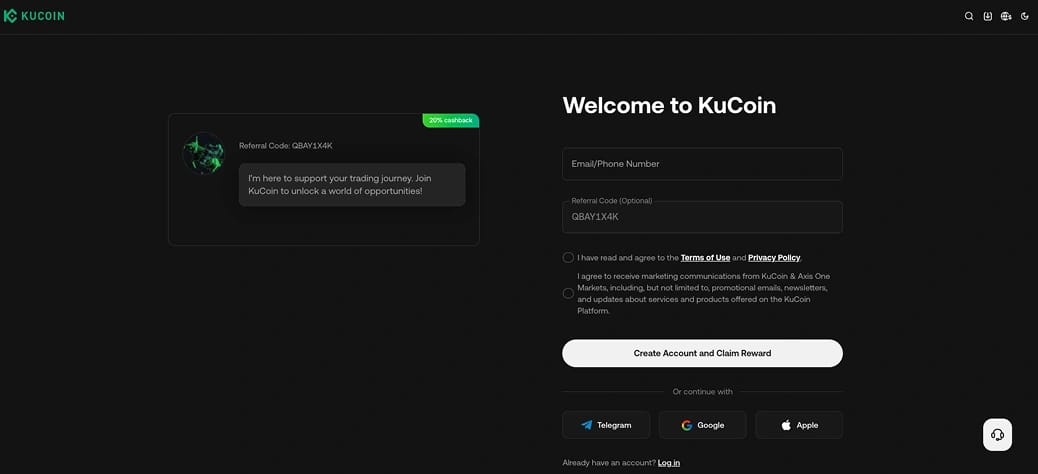Click the 'Welcome to KuCoin' heading
This screenshot has width=1038, height=474.
pos(669,106)
